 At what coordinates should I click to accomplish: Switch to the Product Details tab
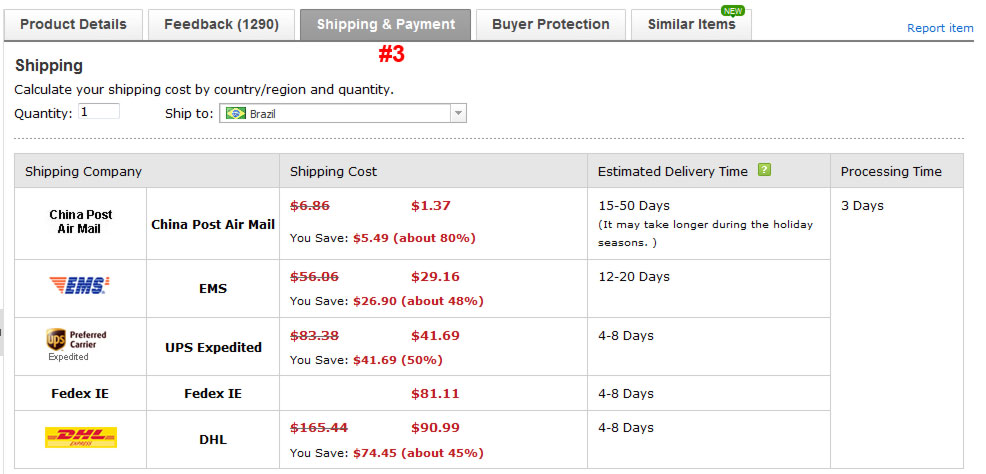click(x=73, y=25)
